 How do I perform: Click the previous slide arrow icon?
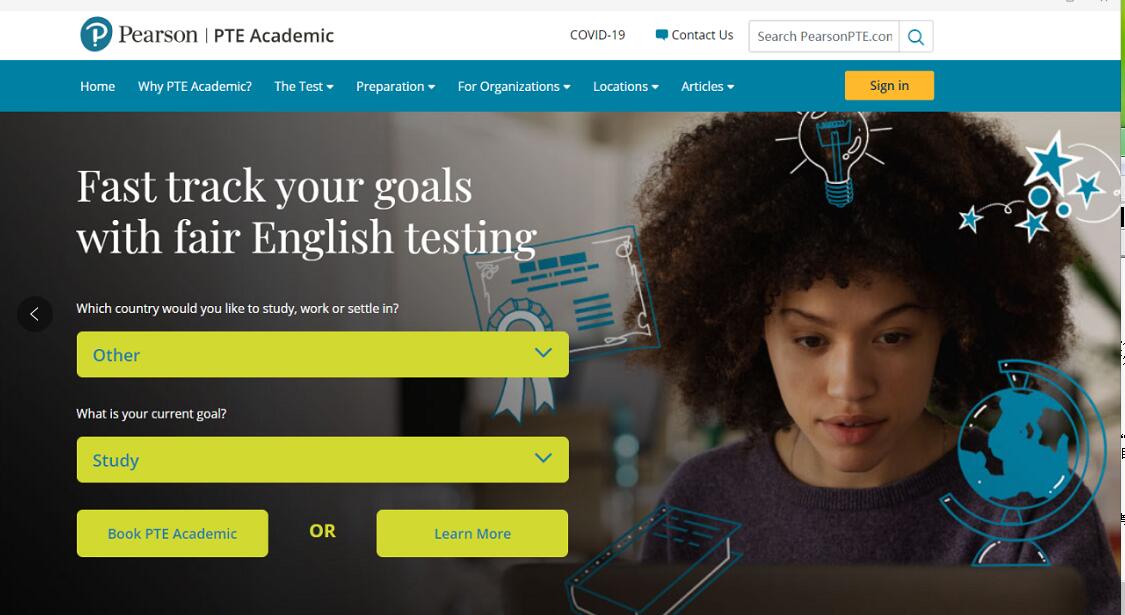point(34,314)
